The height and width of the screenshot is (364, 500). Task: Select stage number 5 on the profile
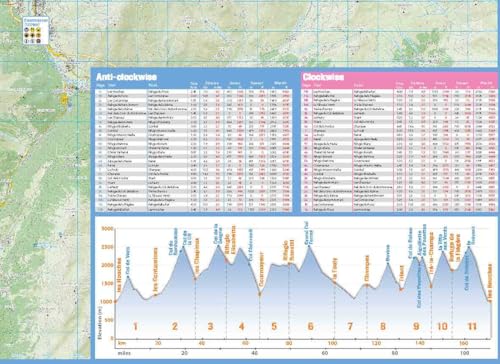tap(274, 326)
